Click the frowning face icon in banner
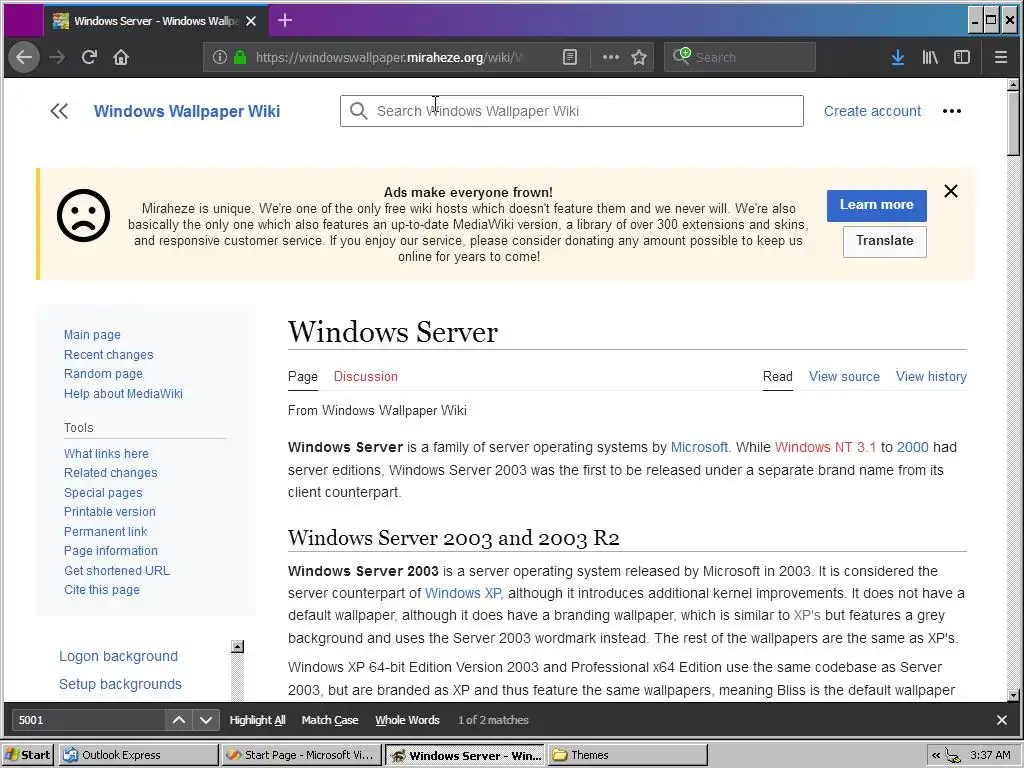Viewport: 1024px width, 768px height. 84,216
